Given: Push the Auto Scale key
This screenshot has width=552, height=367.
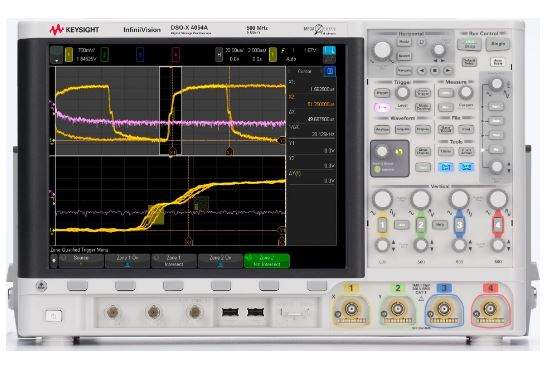Looking at the screenshot, I should tap(498, 62).
